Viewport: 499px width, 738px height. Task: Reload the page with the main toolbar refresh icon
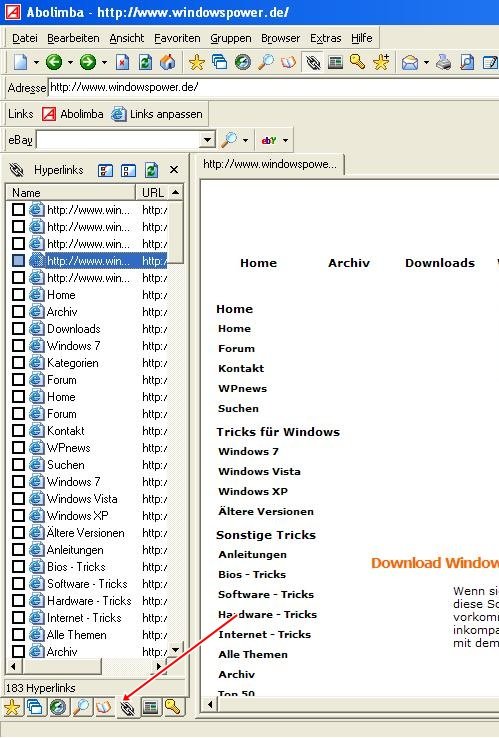pyautogui.click(x=145, y=62)
